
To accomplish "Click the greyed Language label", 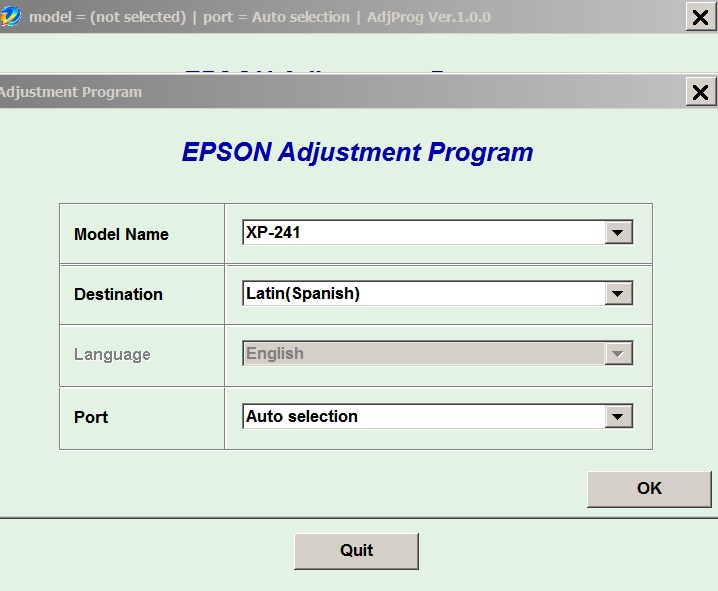I will coord(112,354).
